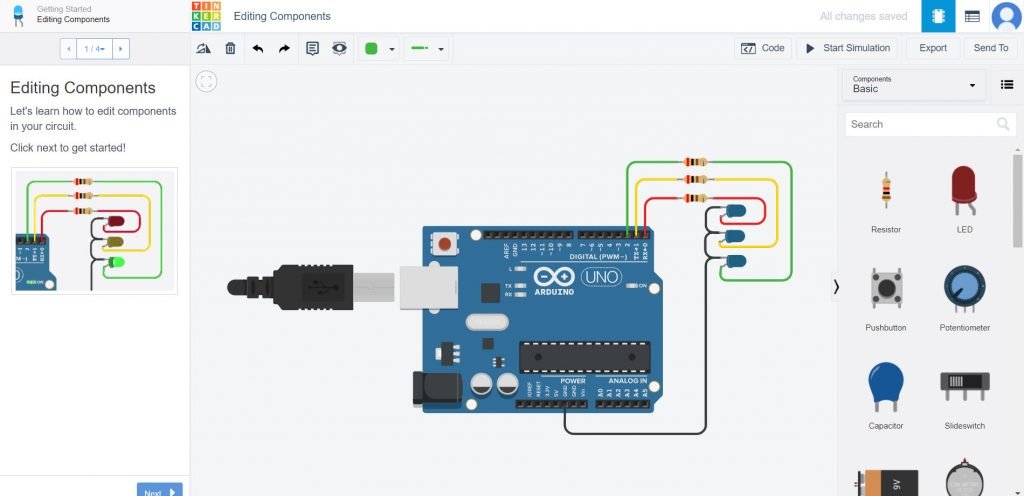Open the Components Basic dropdown
Viewport: 1024px width, 496px height.
point(914,85)
